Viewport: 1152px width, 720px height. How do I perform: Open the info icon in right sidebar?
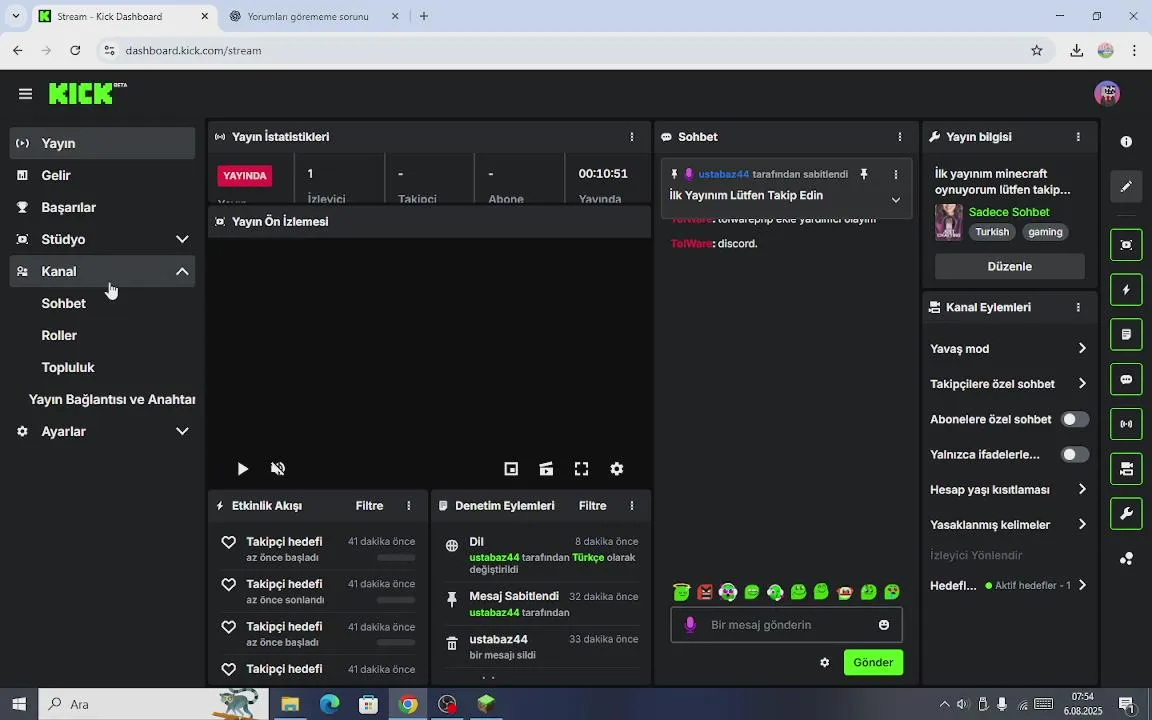(x=1126, y=142)
